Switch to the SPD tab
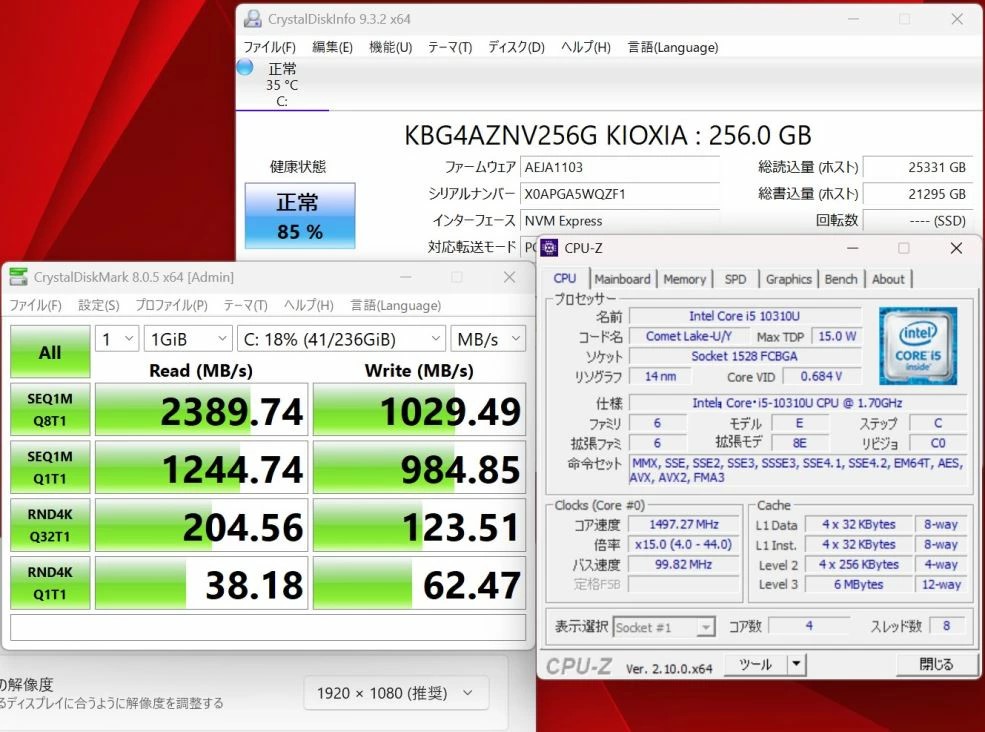Viewport: 985px width, 732px height. (736, 279)
